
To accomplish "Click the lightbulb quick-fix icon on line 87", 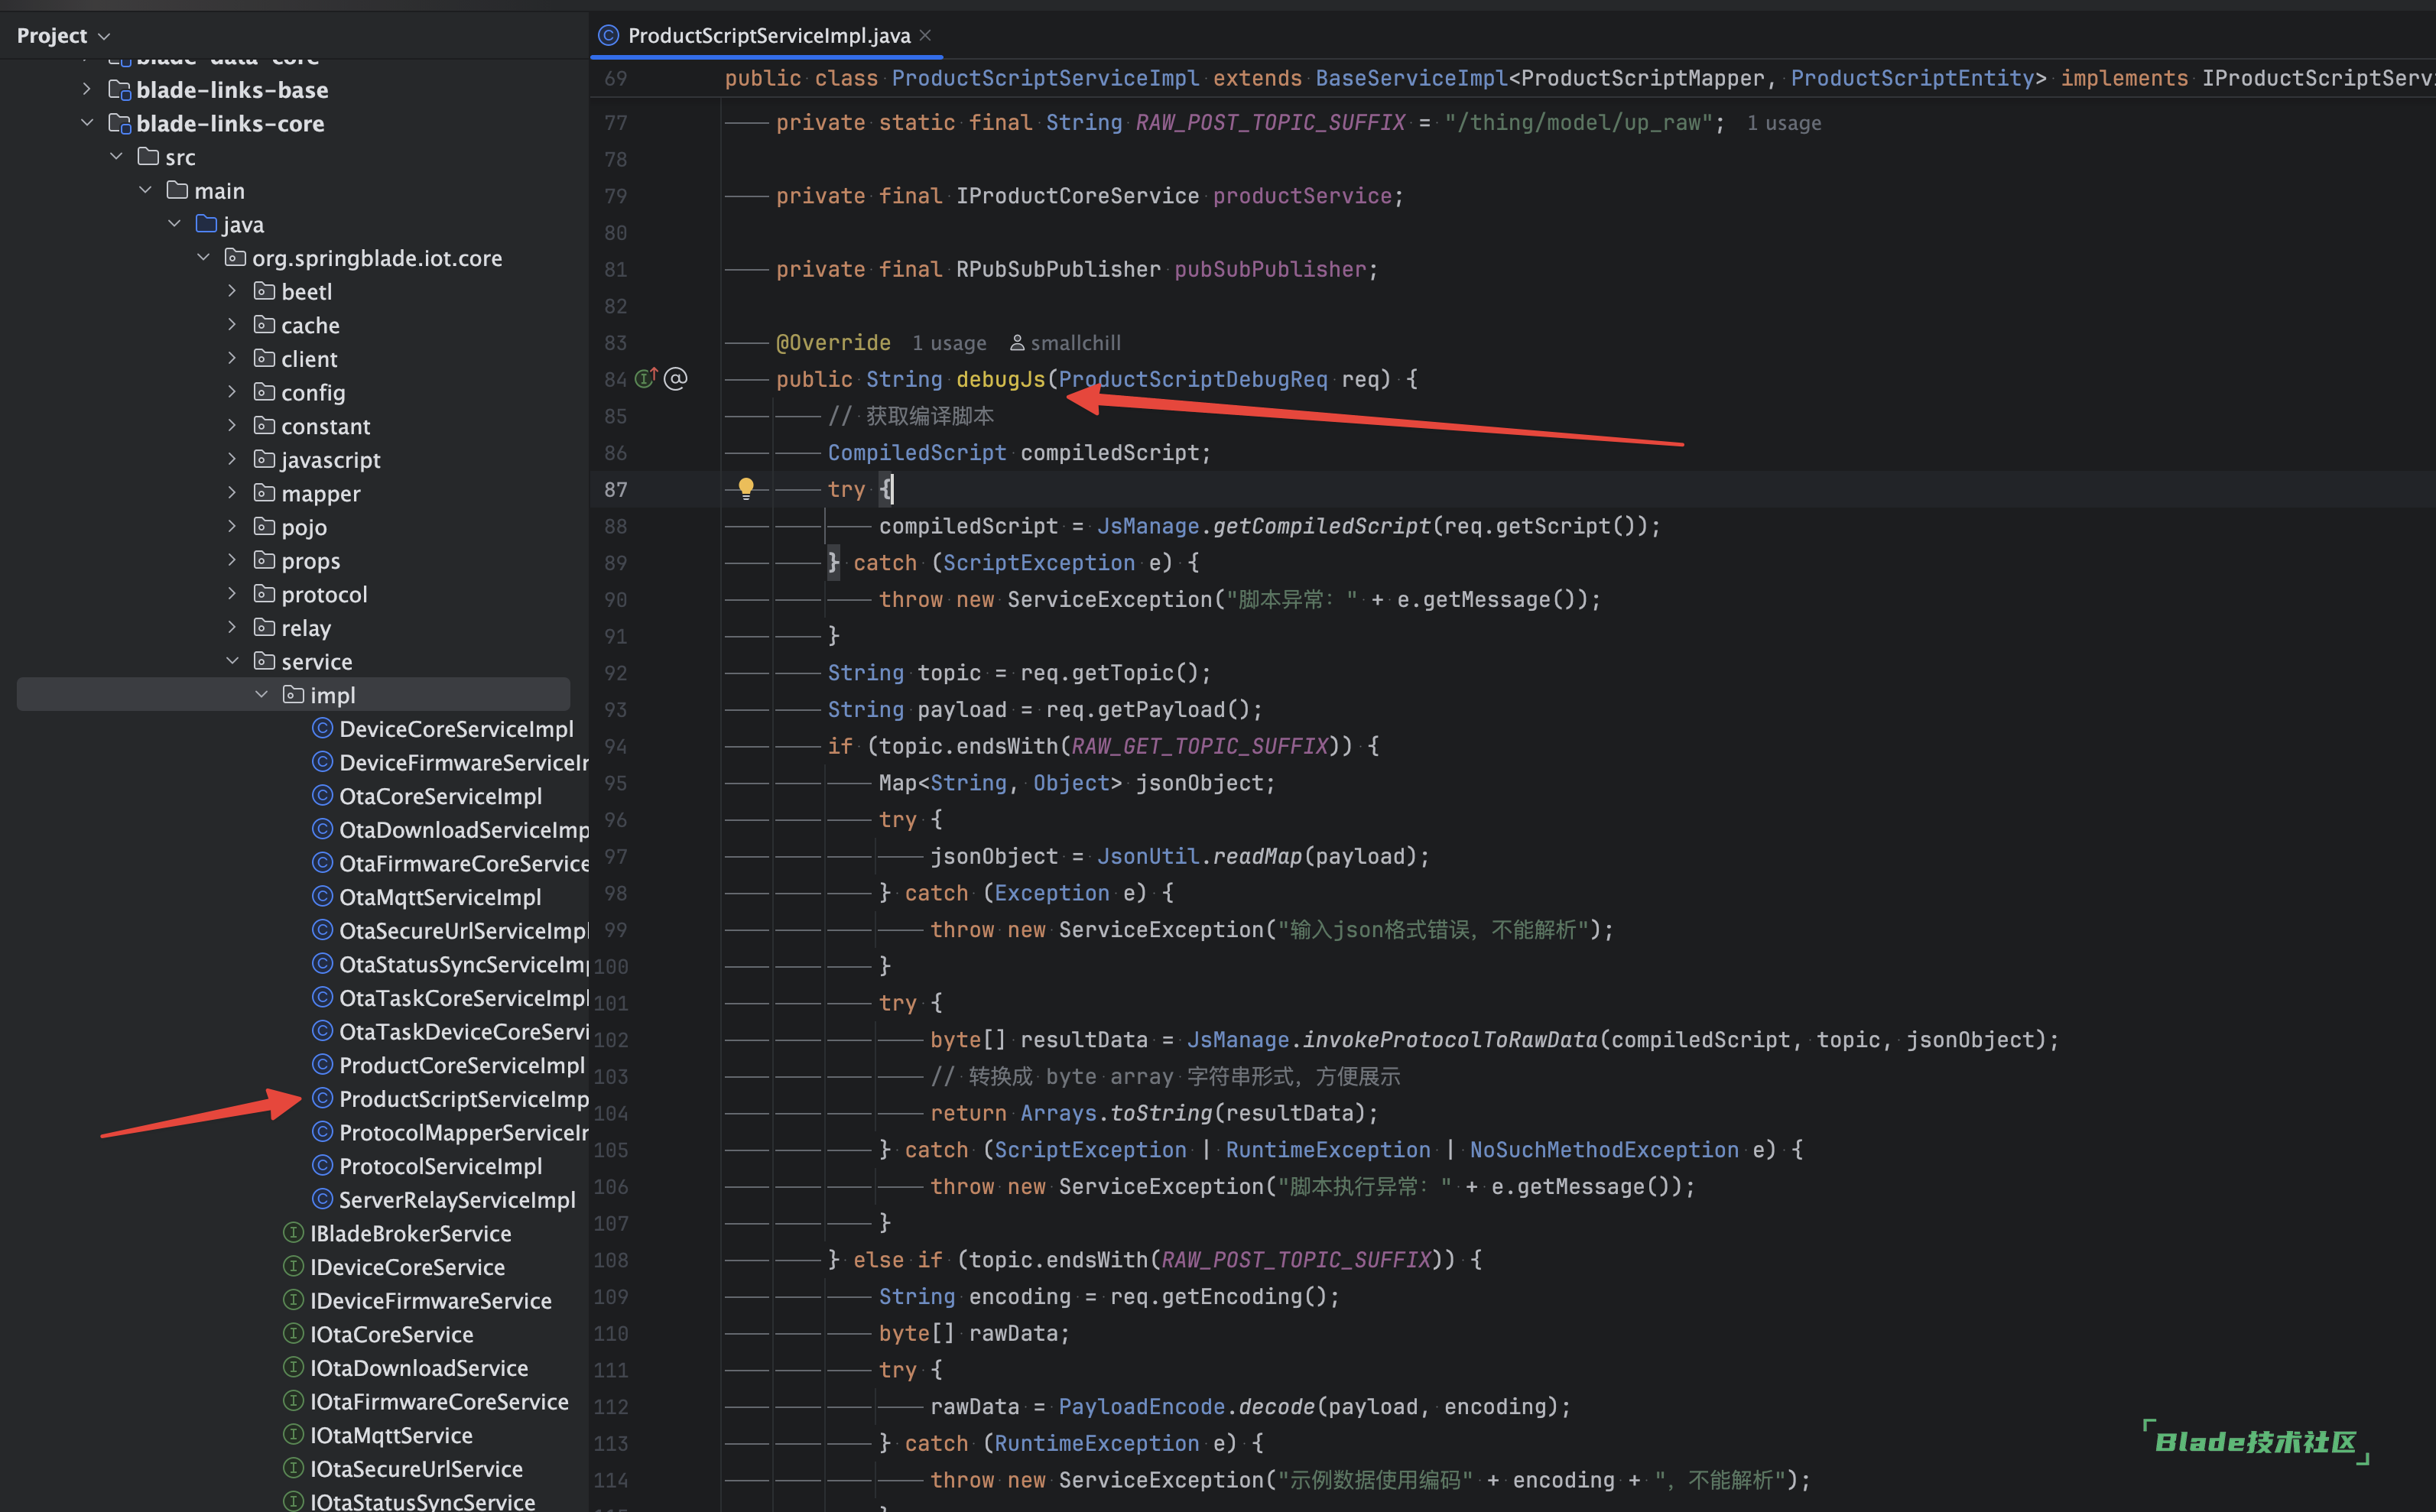I will pos(746,488).
